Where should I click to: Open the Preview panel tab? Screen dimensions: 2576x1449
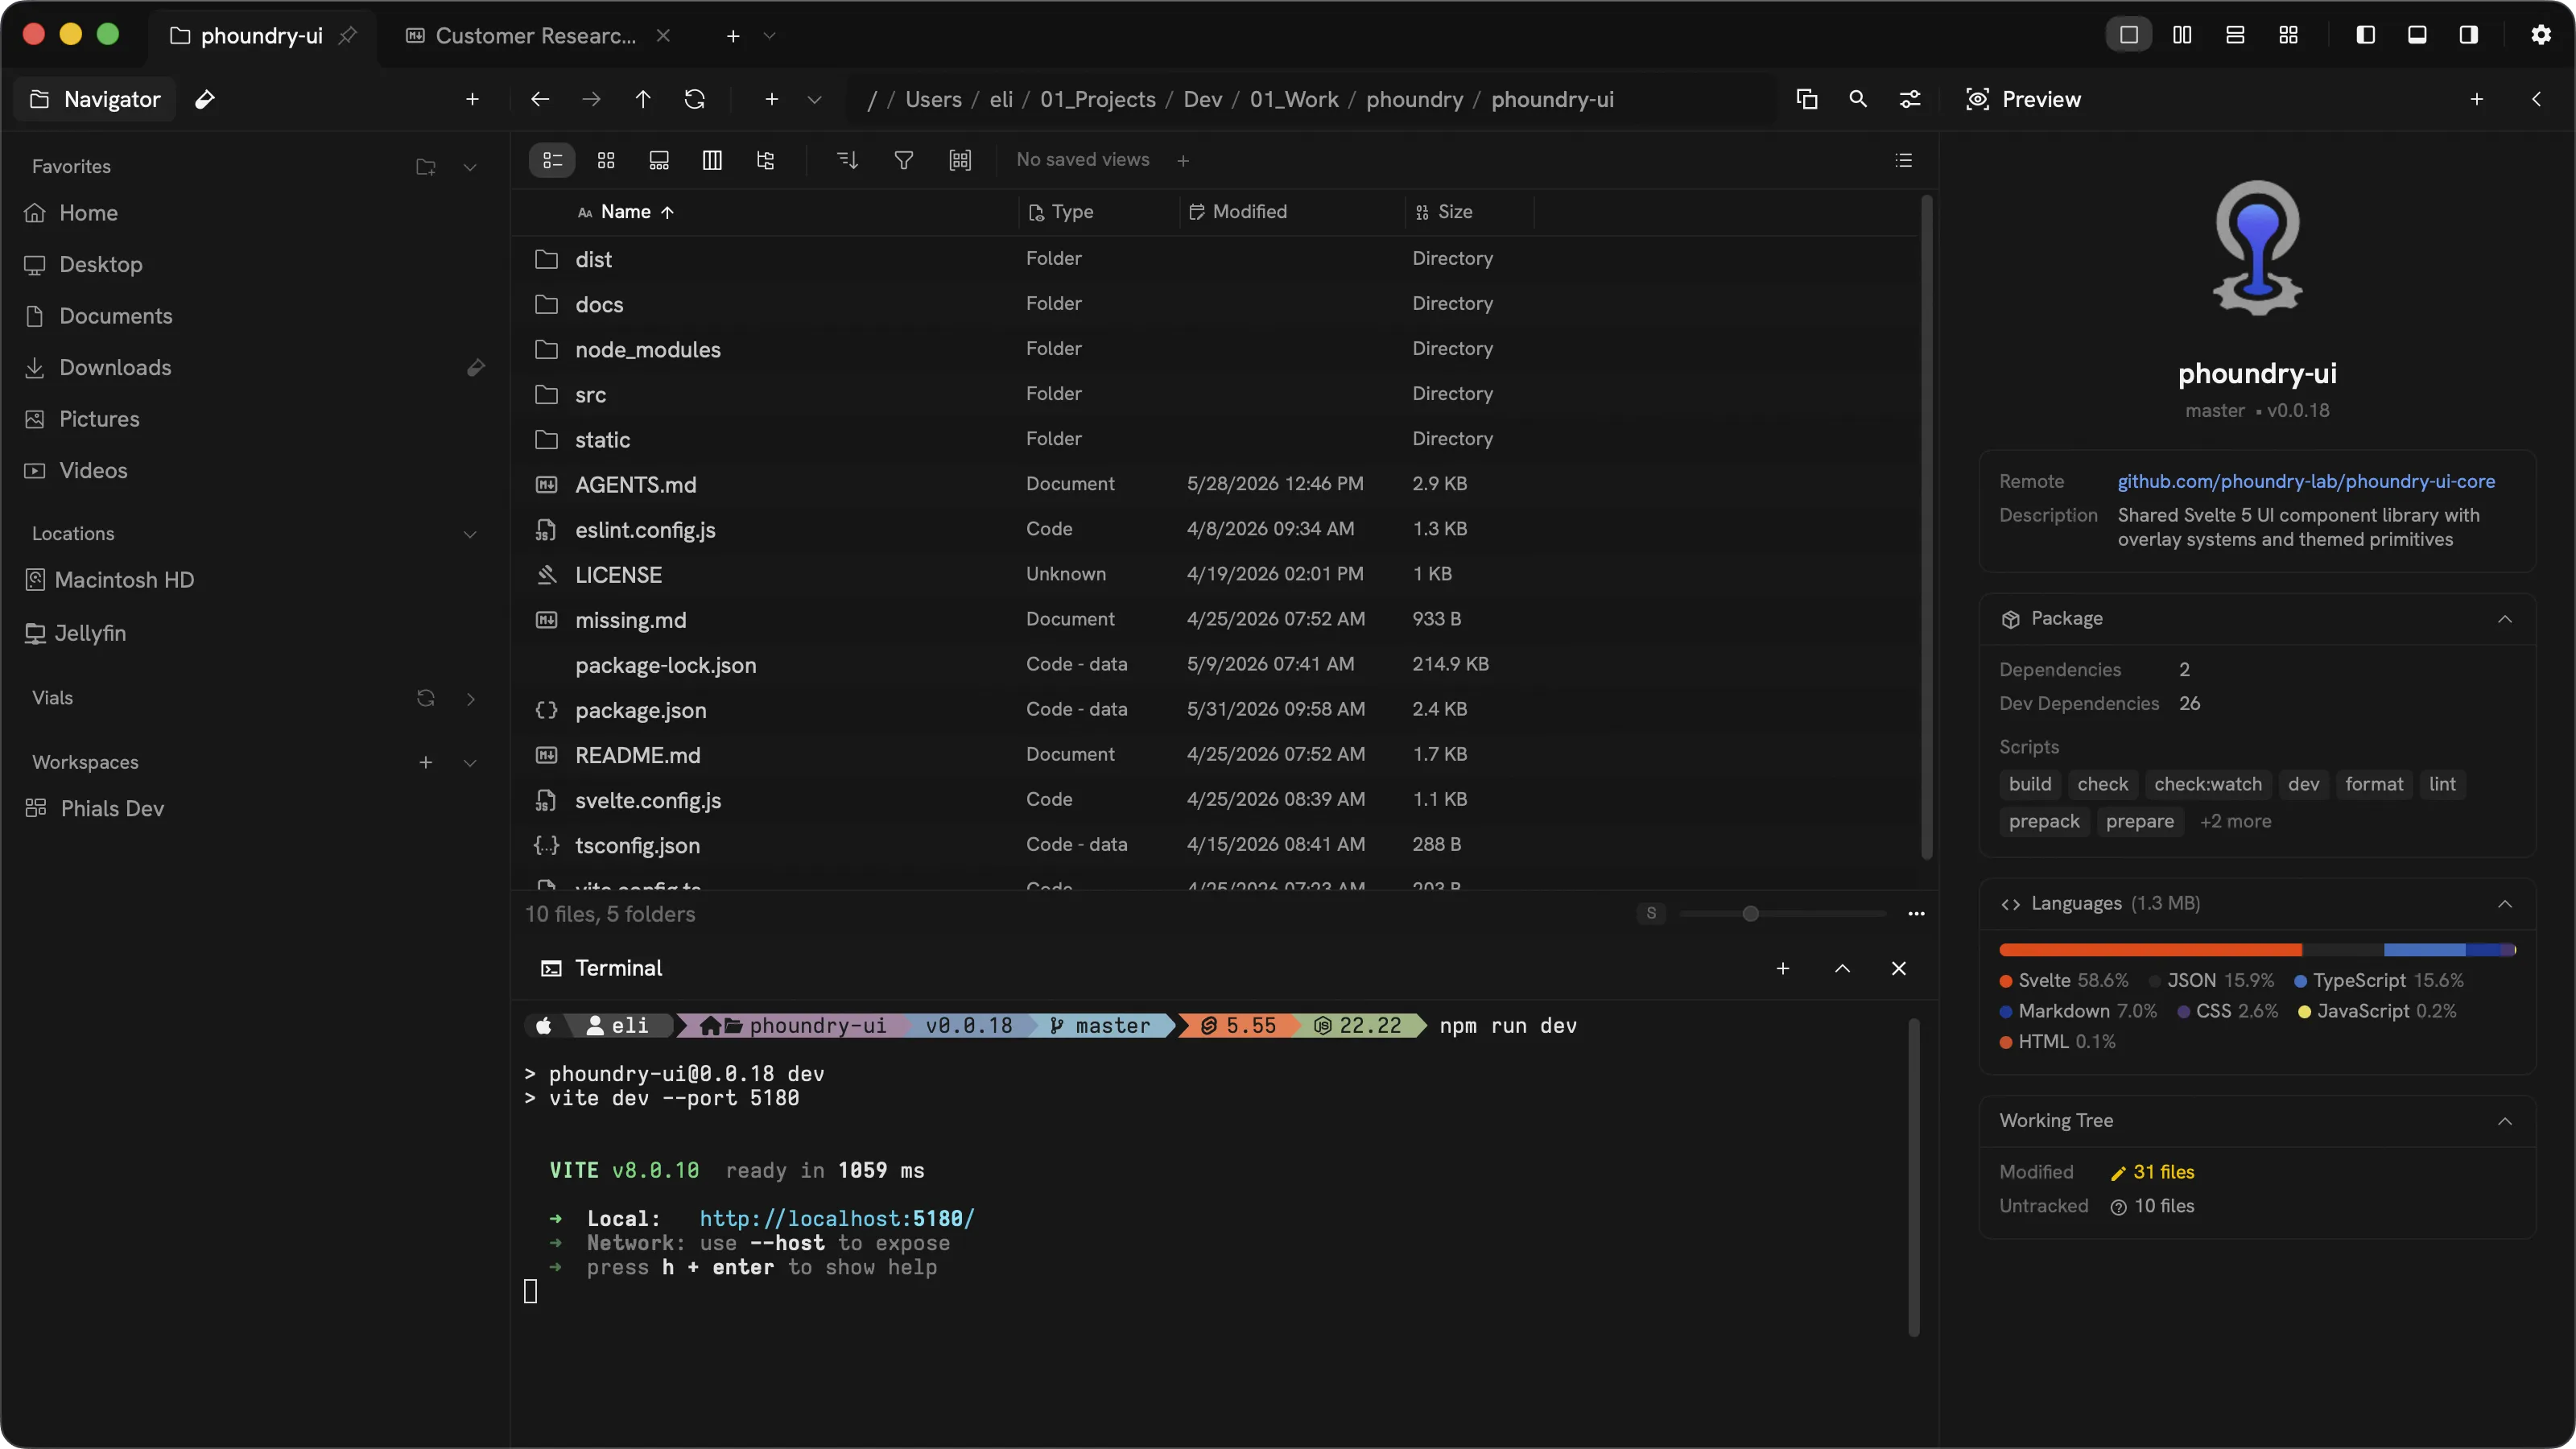[x=2023, y=99]
